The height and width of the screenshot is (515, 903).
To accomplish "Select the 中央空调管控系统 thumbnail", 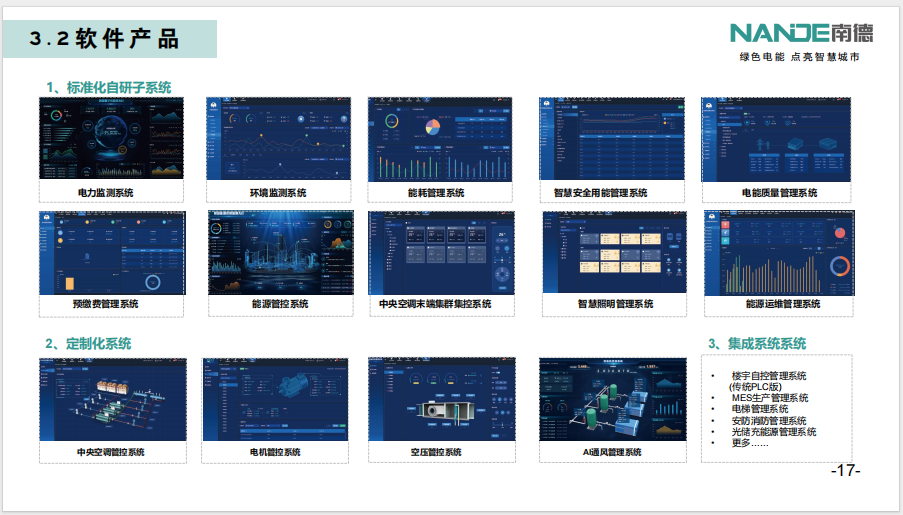I will [x=111, y=399].
